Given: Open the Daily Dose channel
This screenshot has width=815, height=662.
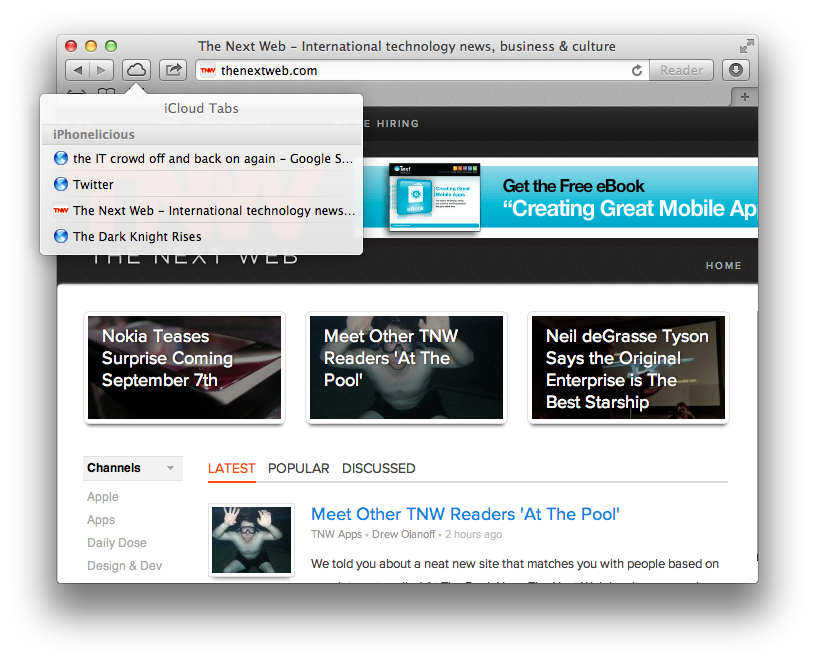Looking at the screenshot, I should [x=117, y=543].
